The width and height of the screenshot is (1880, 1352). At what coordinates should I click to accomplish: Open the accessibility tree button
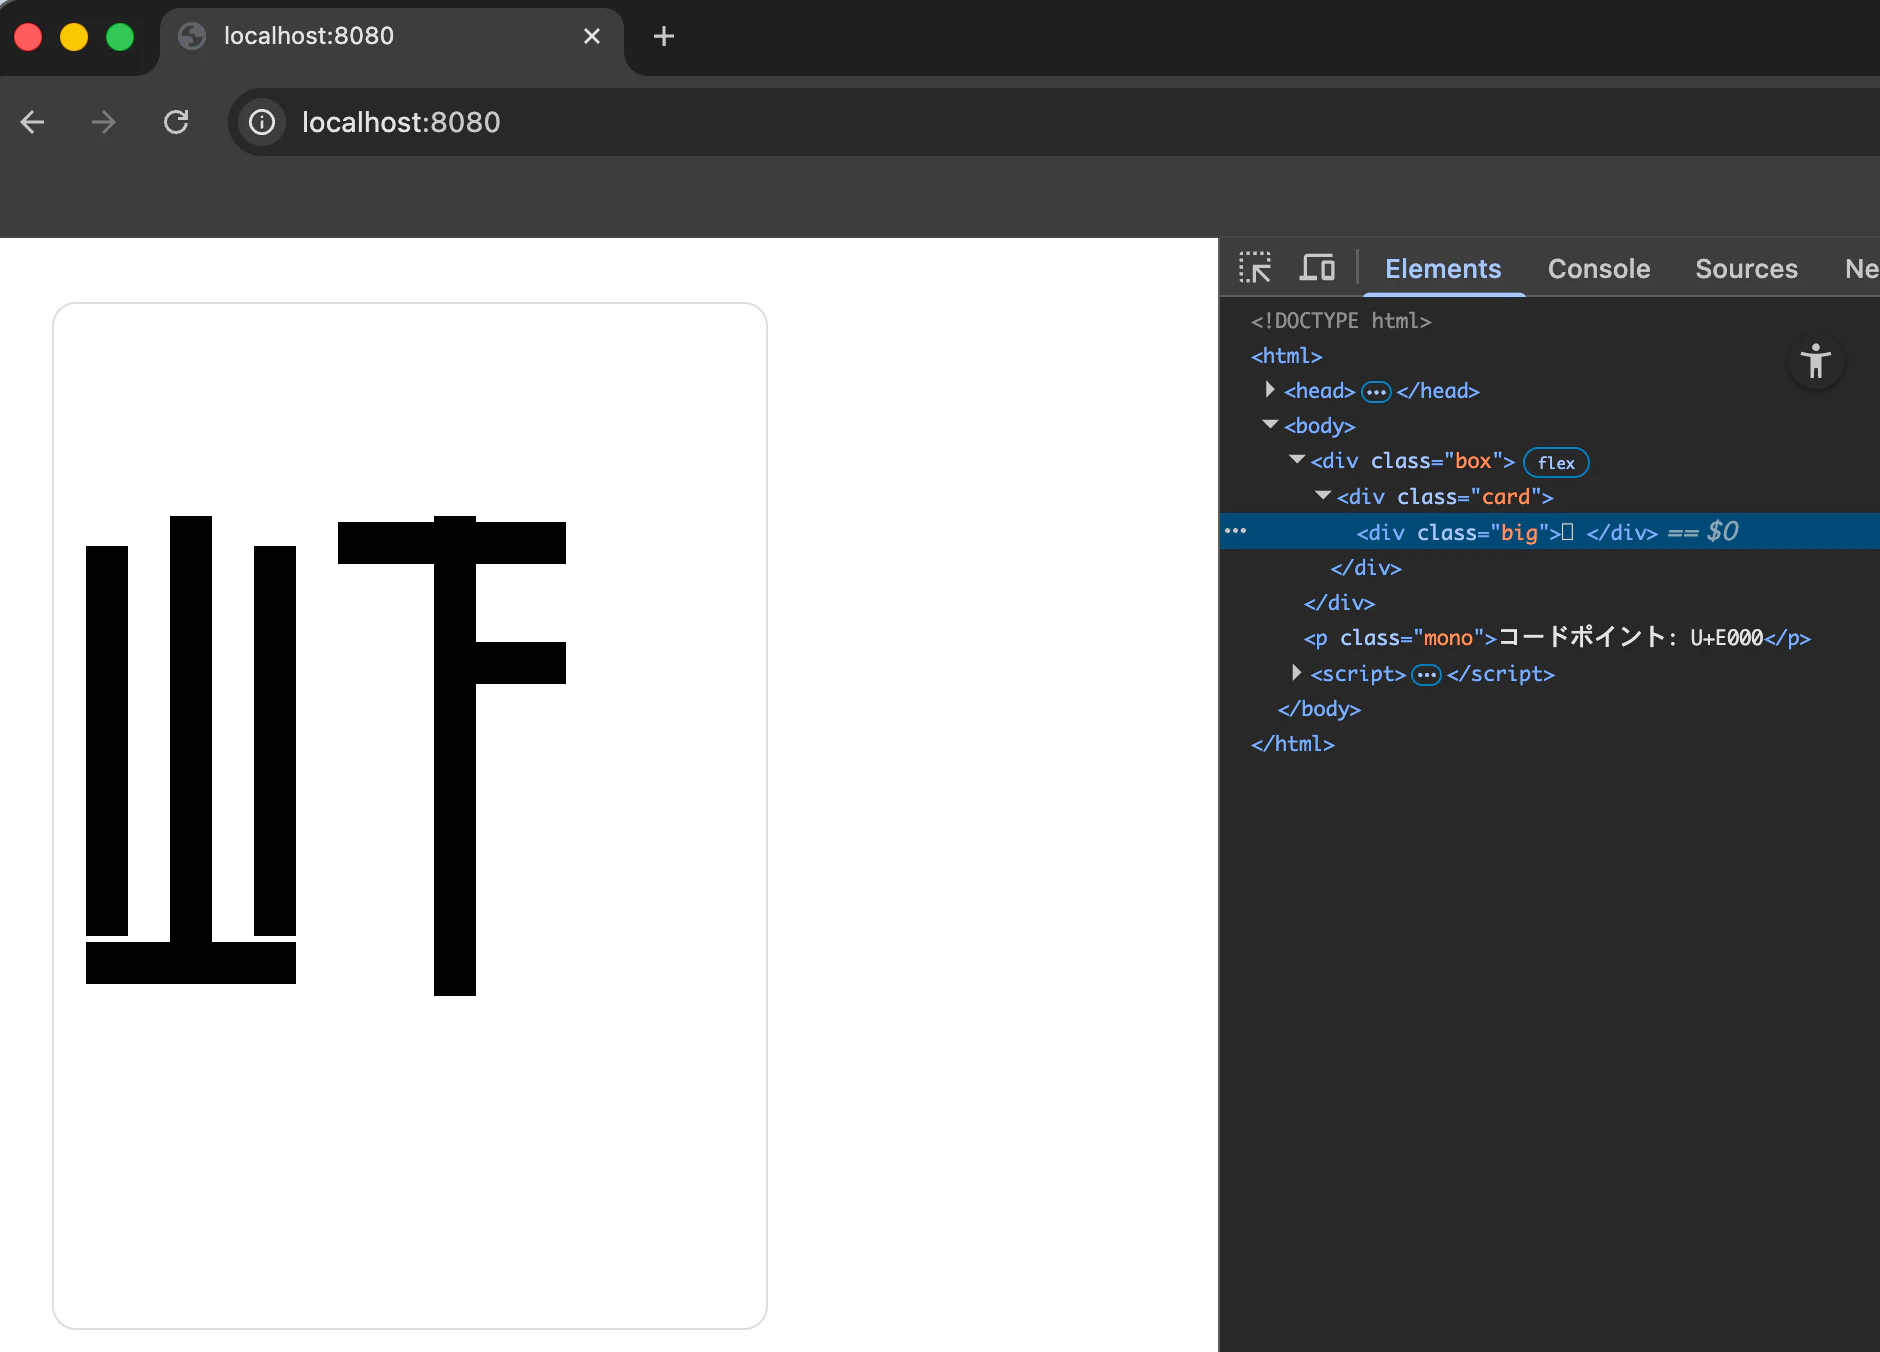point(1816,361)
